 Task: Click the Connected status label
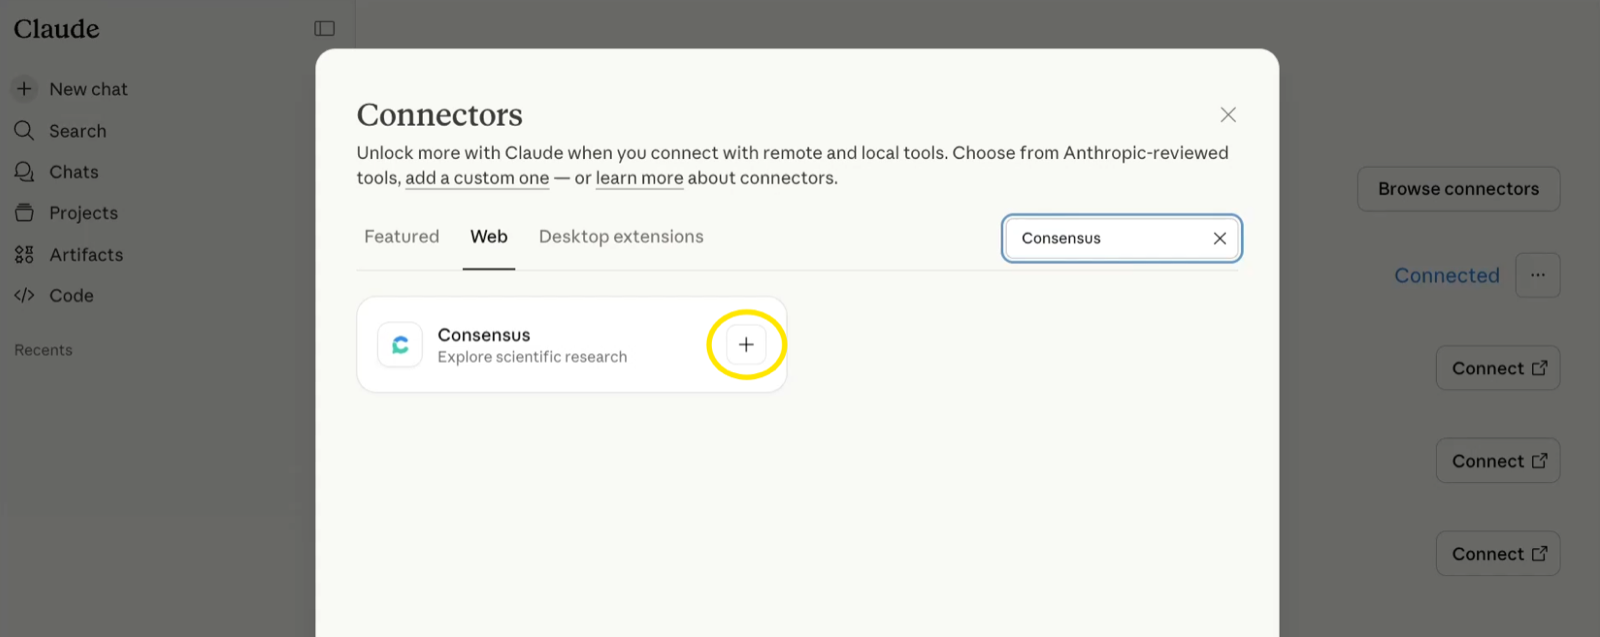tap(1447, 275)
